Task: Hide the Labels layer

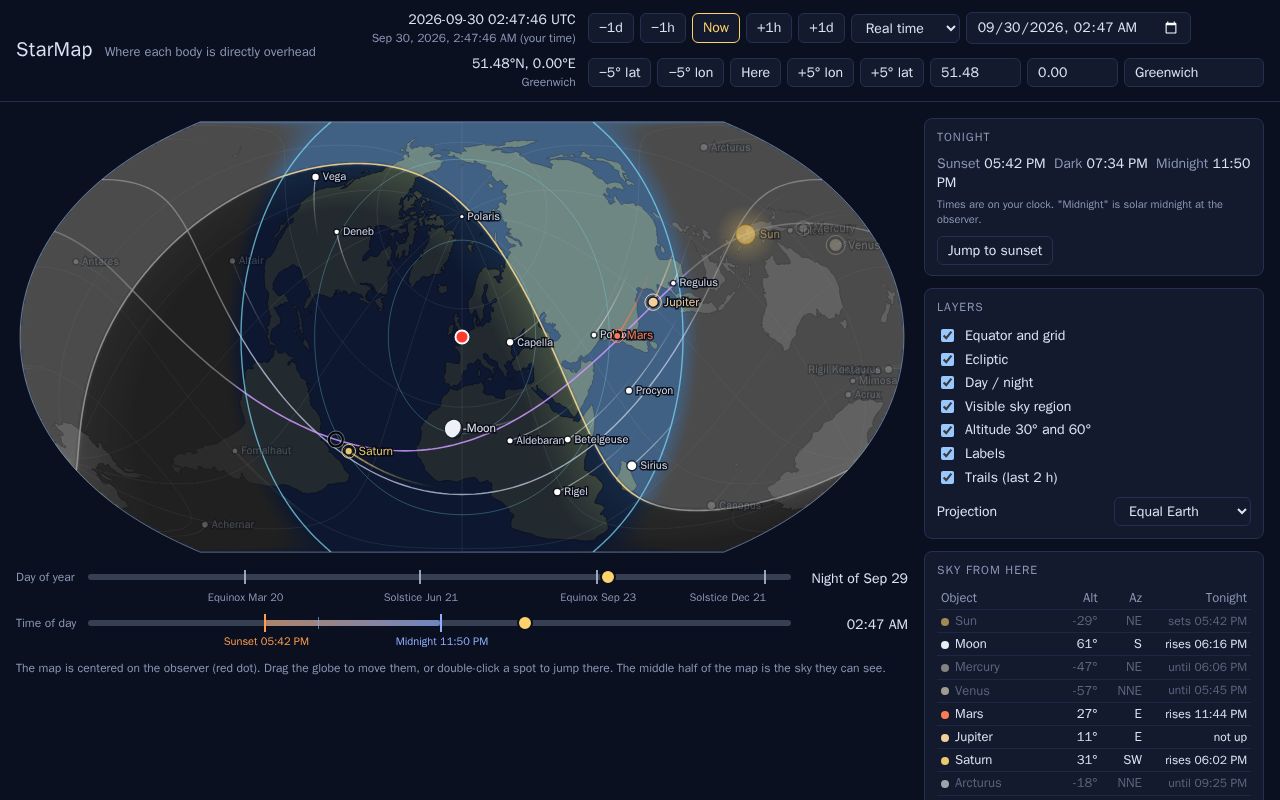Action: click(947, 454)
